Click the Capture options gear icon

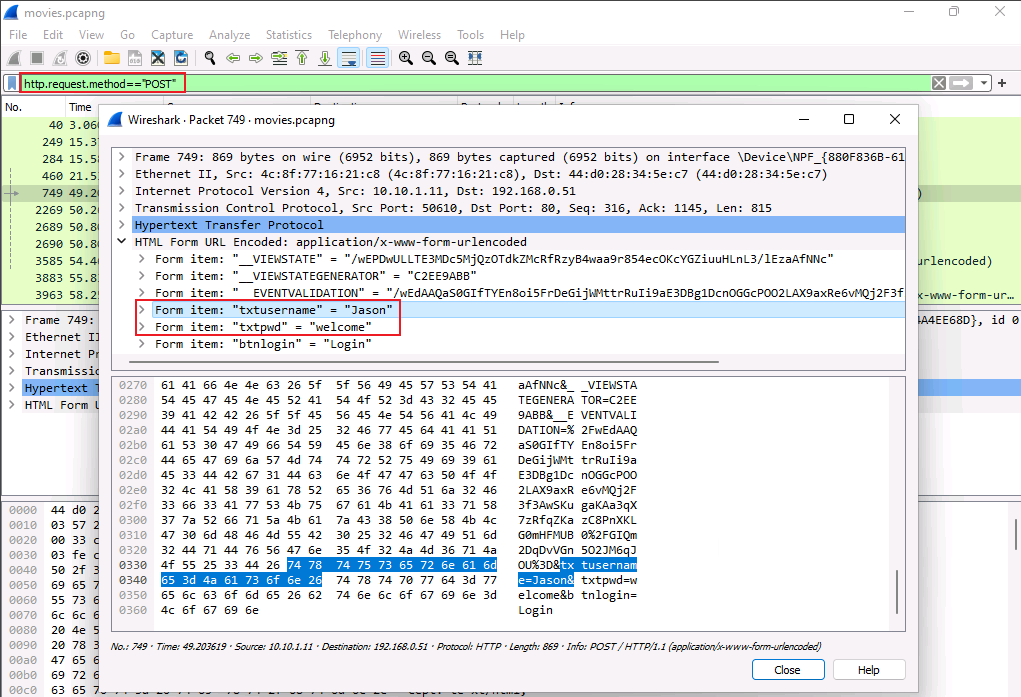(84, 58)
